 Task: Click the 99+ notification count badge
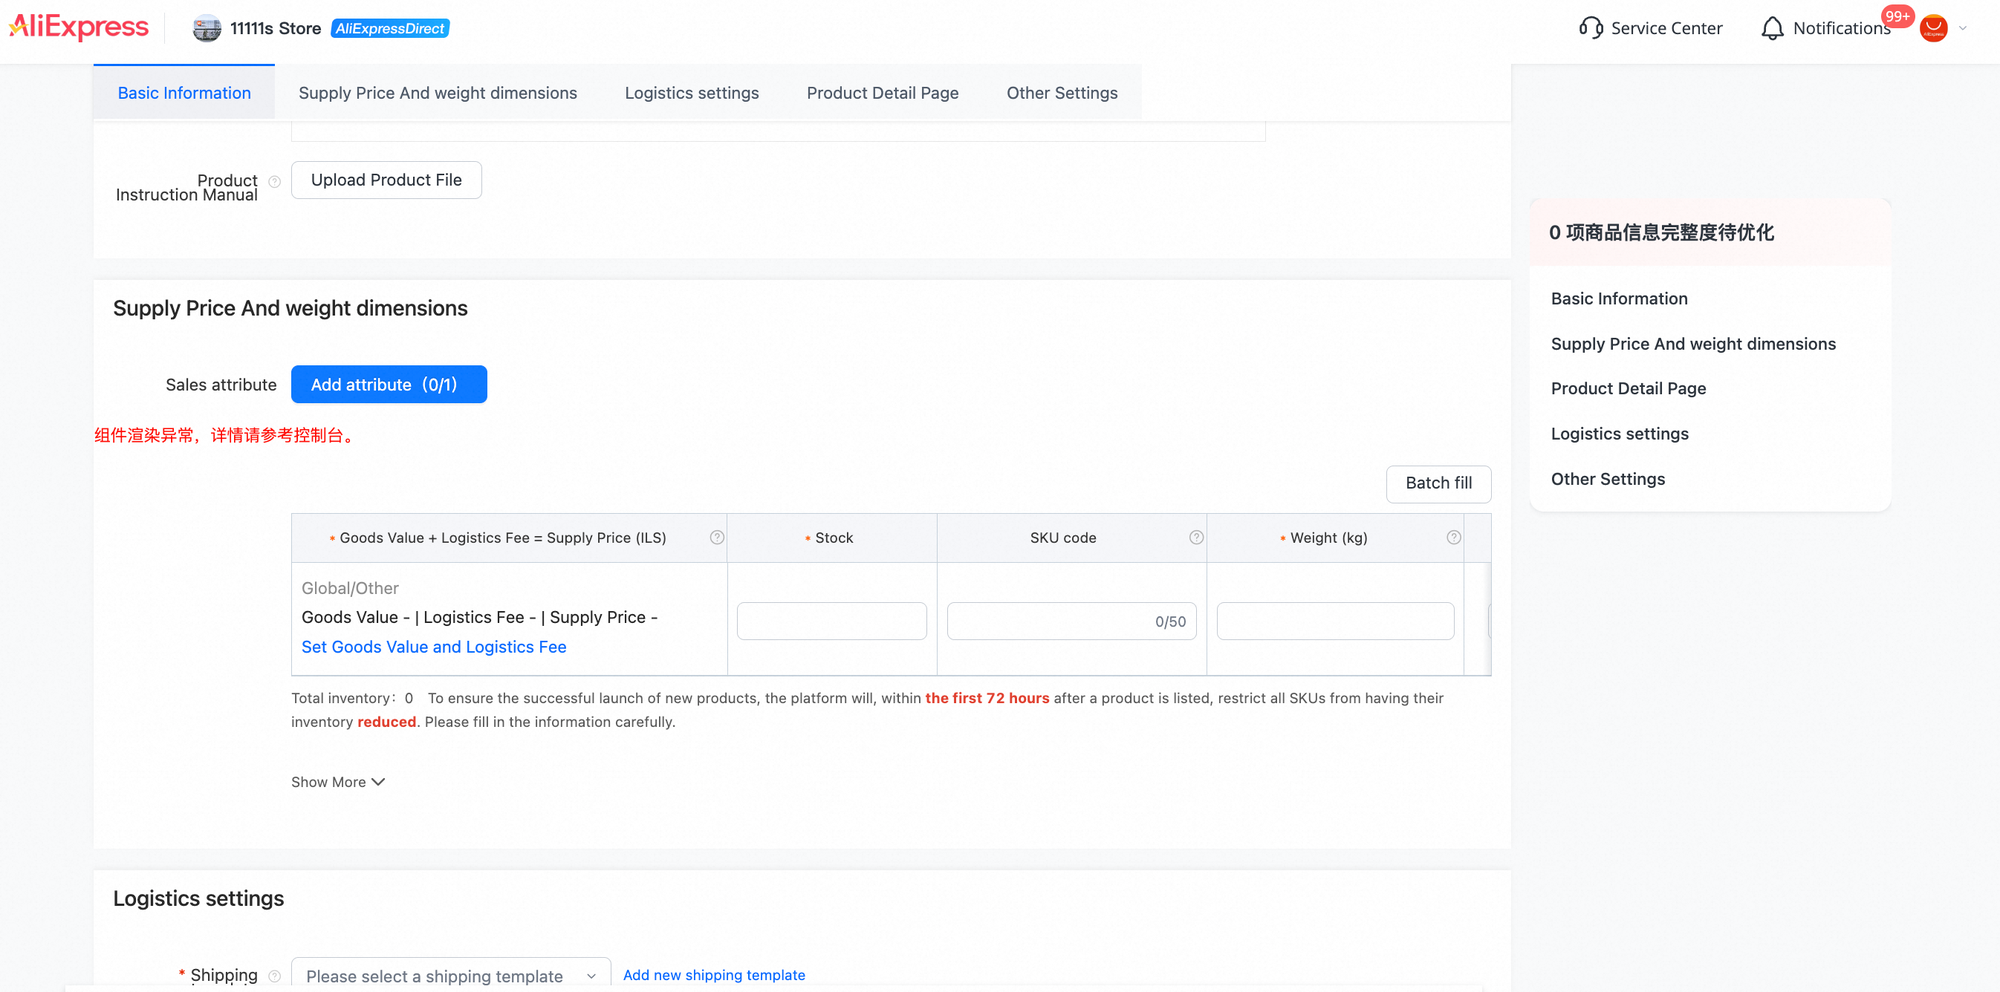1897,16
